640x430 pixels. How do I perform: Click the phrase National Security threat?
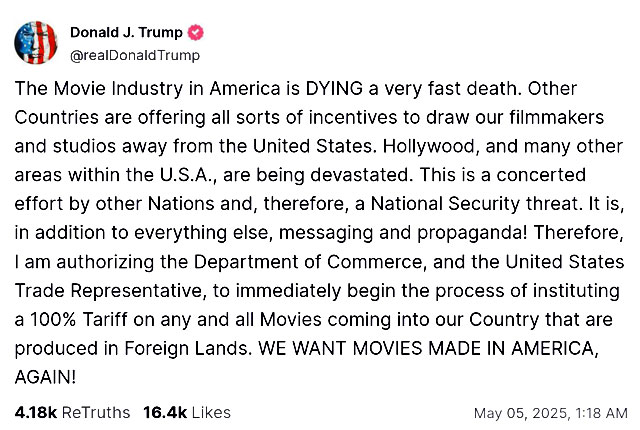coord(476,204)
